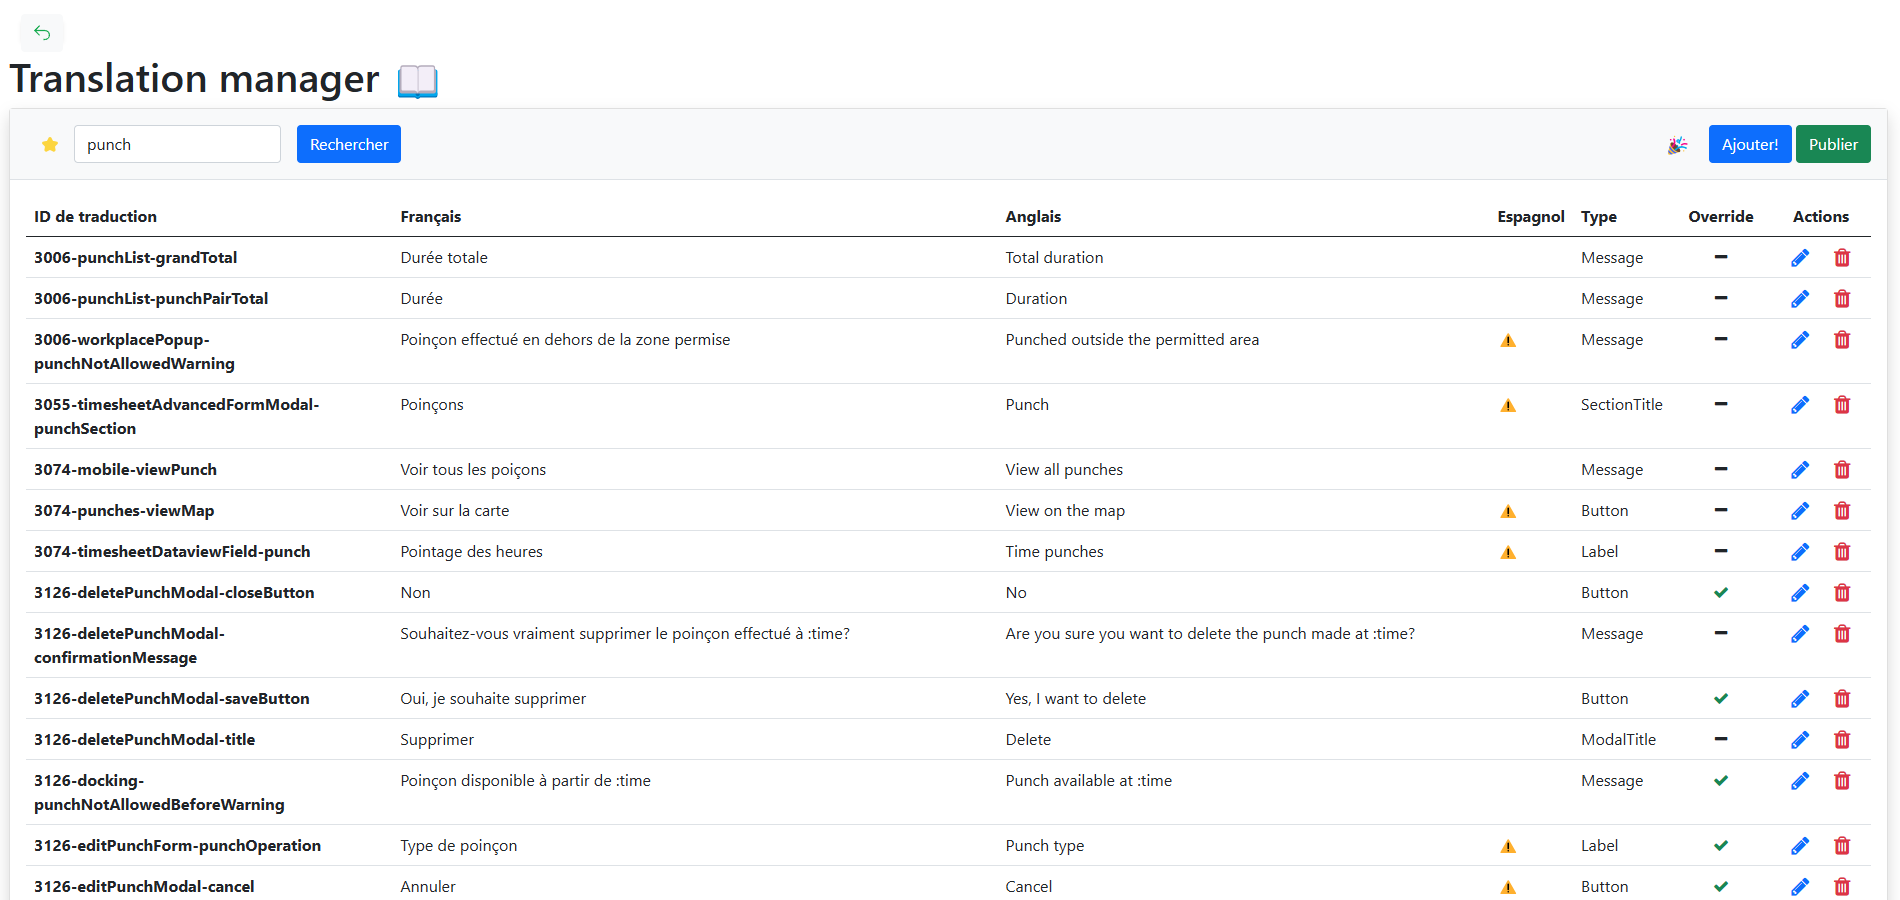Toggle the yellow star favorites filter
Image resolution: width=1900 pixels, height=900 pixels.
point(50,145)
